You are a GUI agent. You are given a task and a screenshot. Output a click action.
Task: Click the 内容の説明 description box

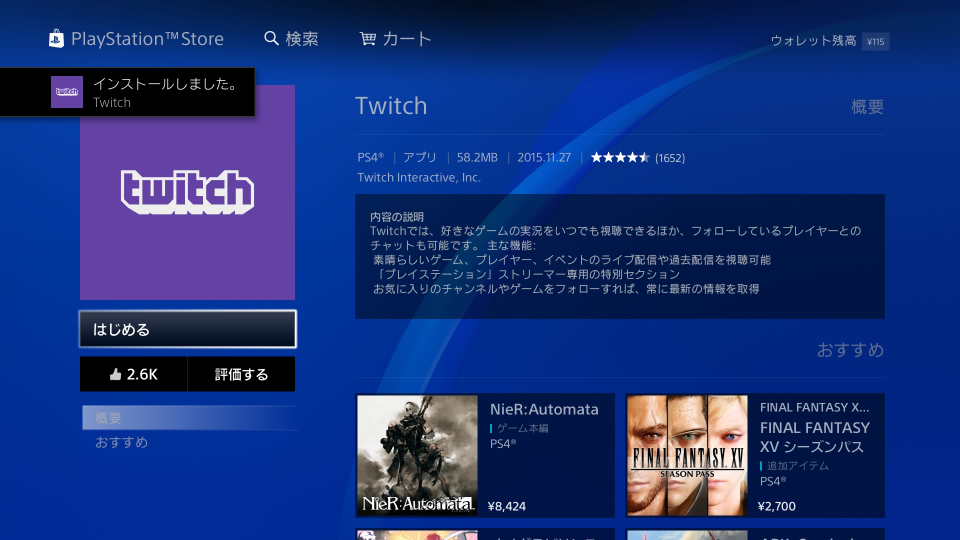click(620, 257)
